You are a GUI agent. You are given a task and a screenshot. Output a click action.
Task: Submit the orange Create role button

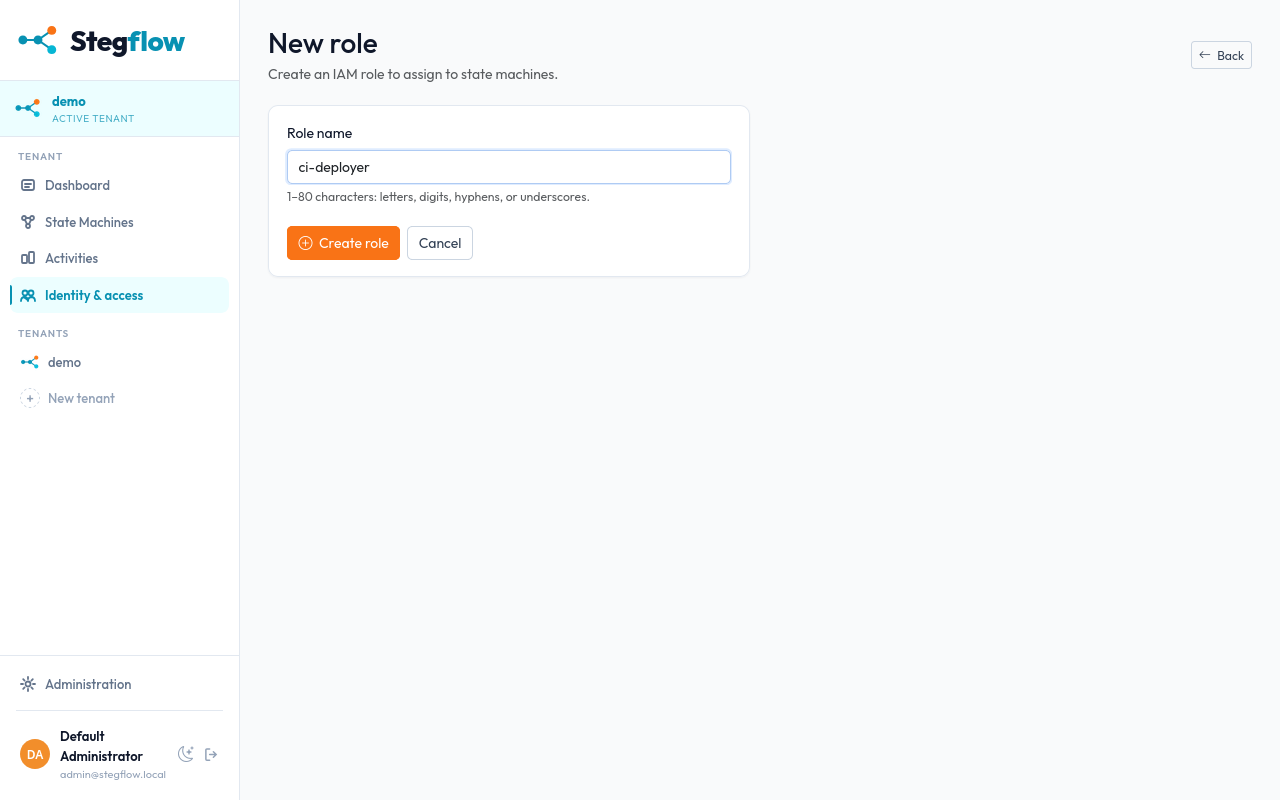click(343, 243)
